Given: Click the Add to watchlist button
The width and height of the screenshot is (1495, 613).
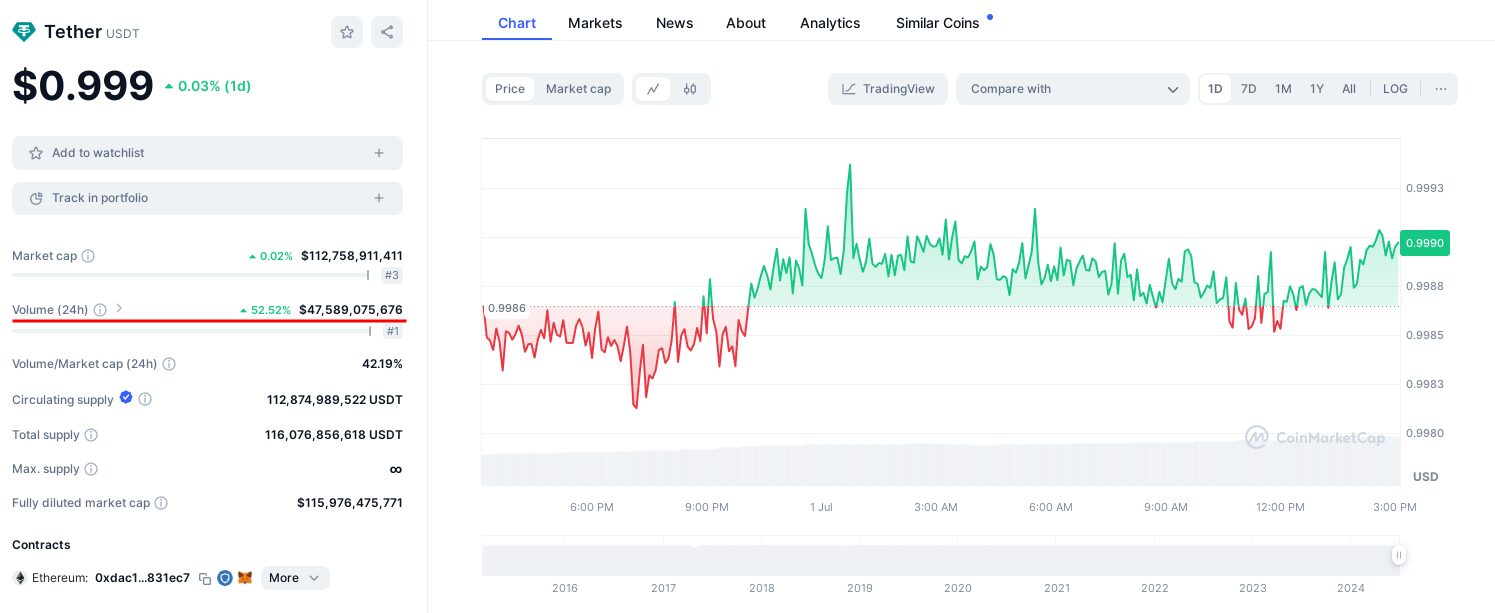Looking at the screenshot, I should point(207,153).
